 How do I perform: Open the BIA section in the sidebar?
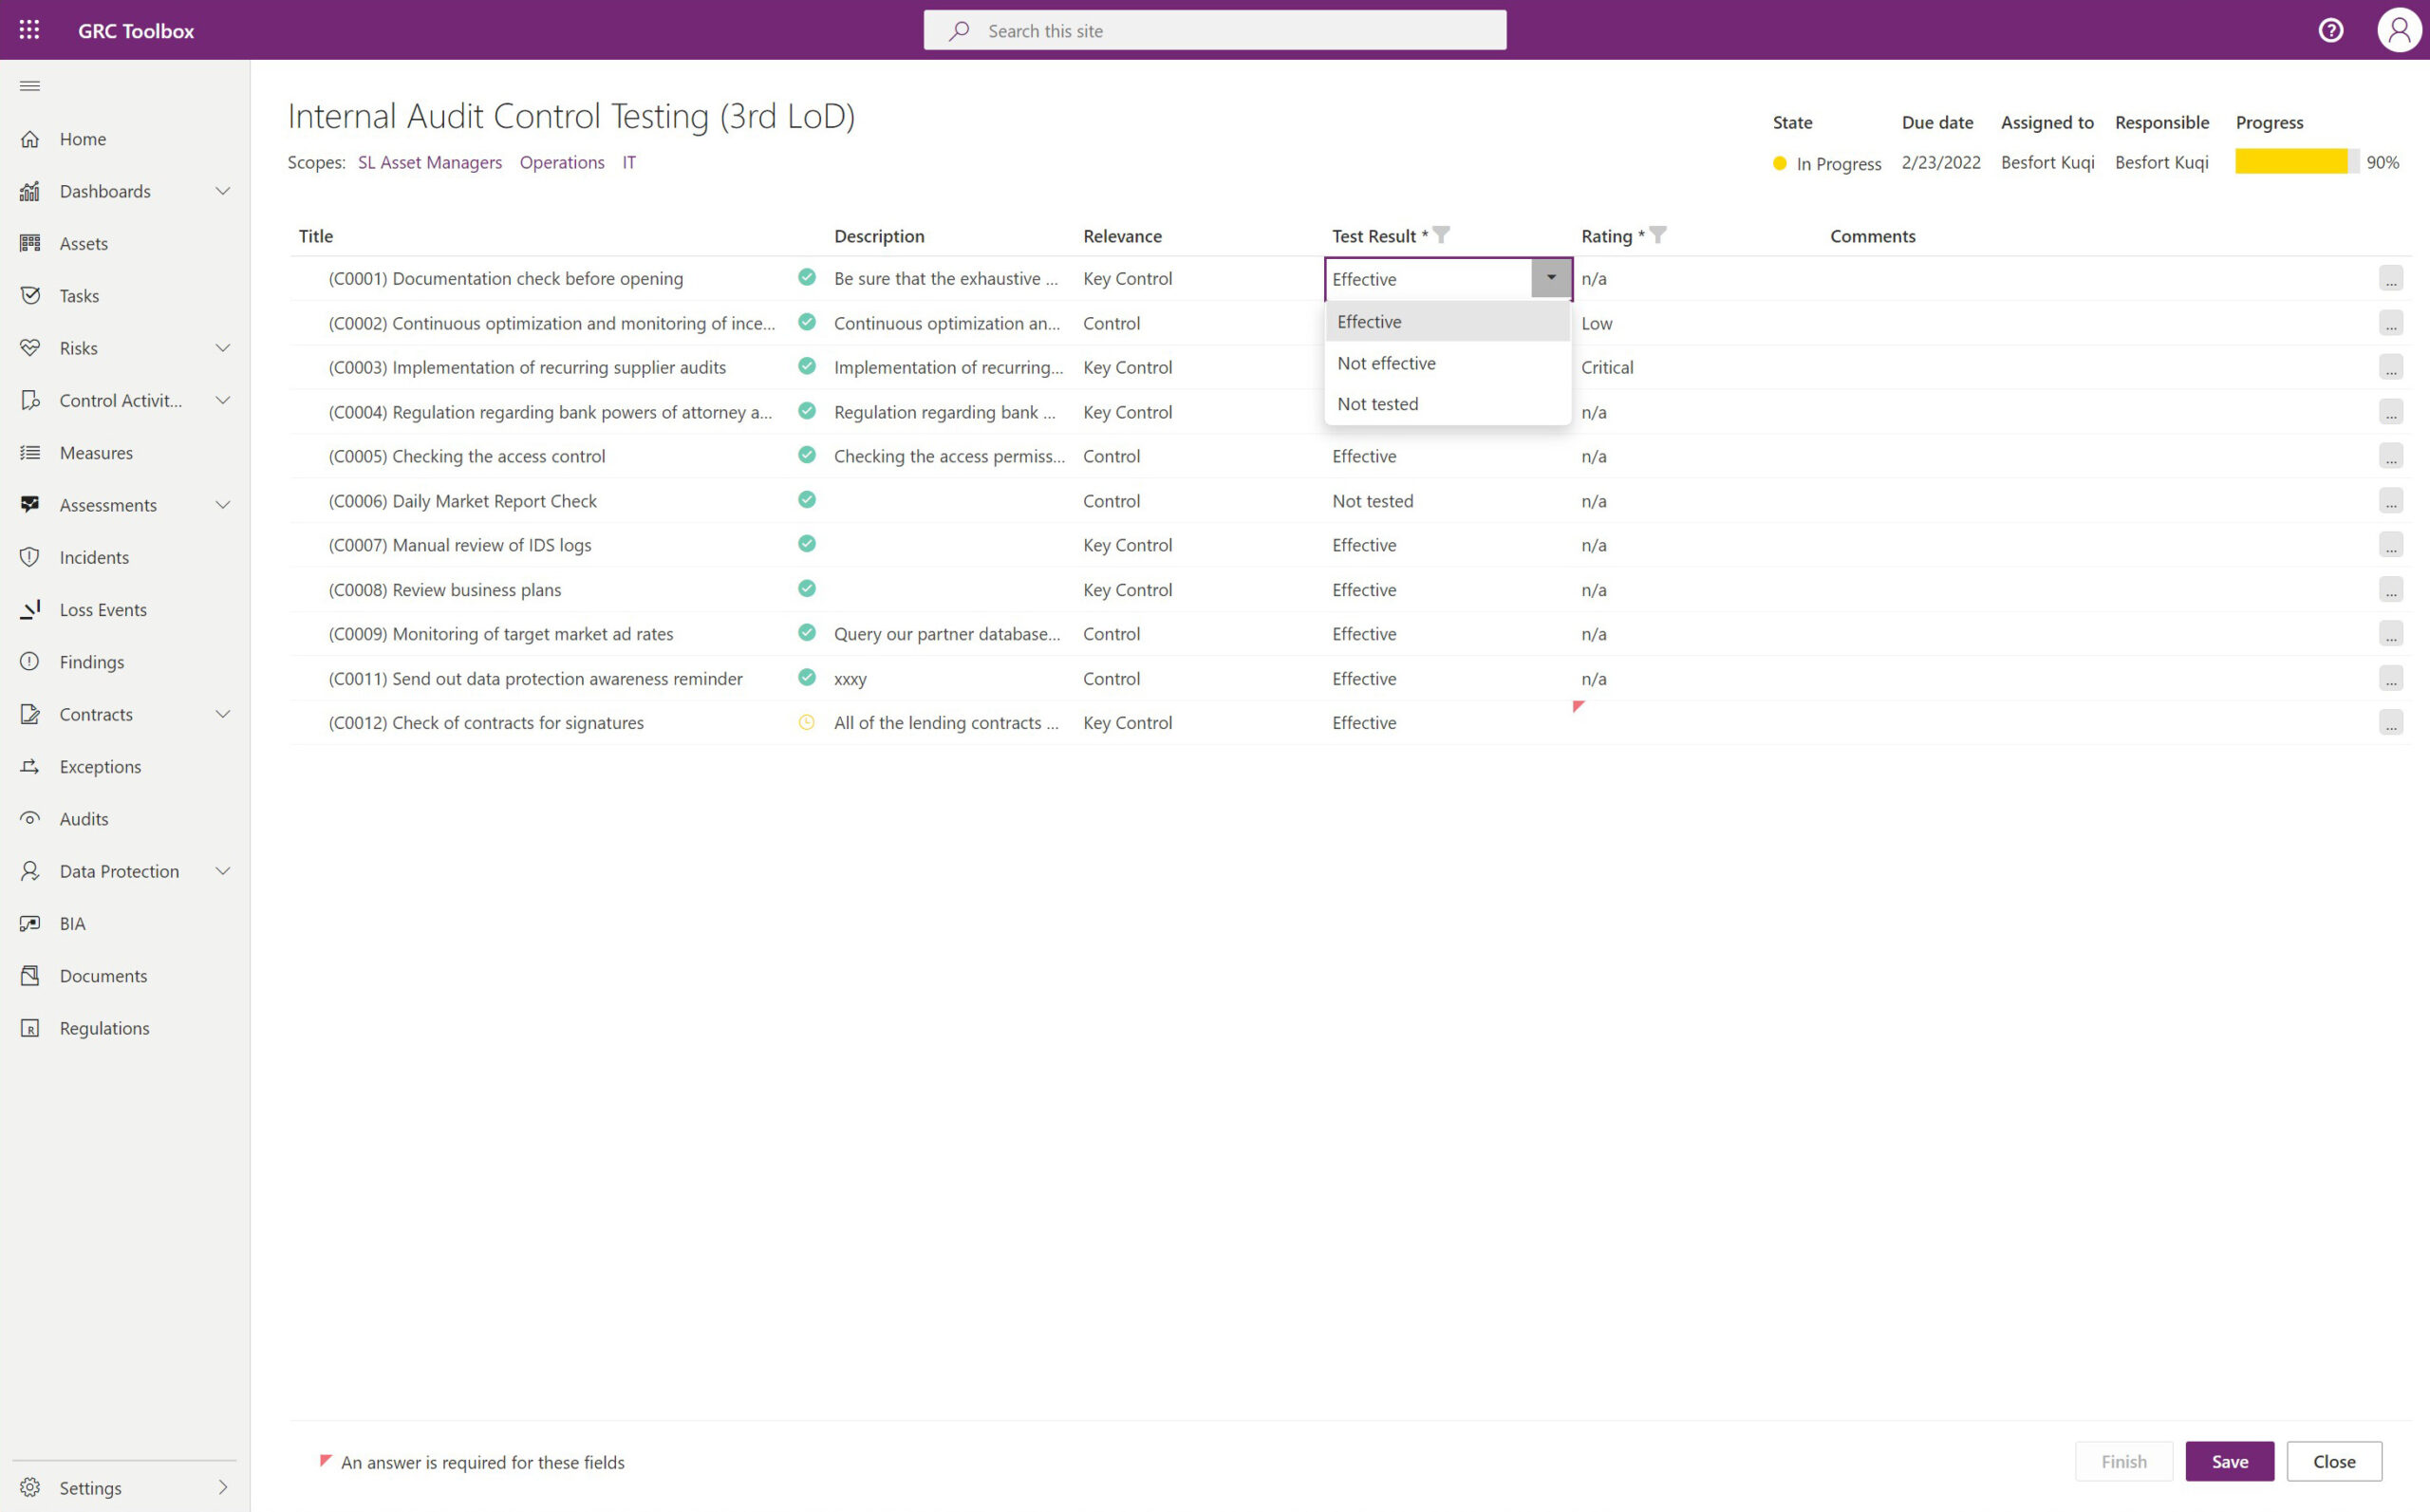click(71, 923)
